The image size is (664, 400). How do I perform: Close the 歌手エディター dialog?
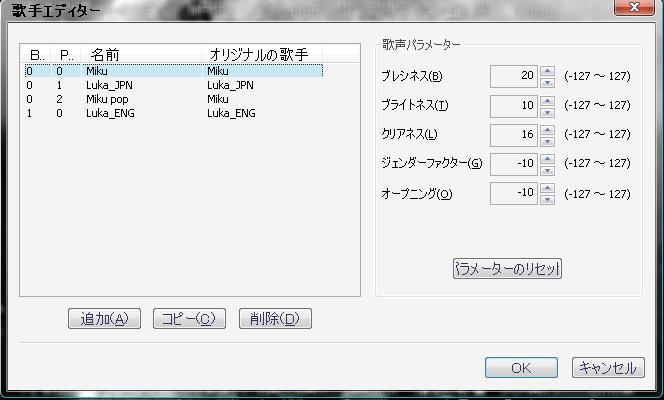(x=634, y=7)
